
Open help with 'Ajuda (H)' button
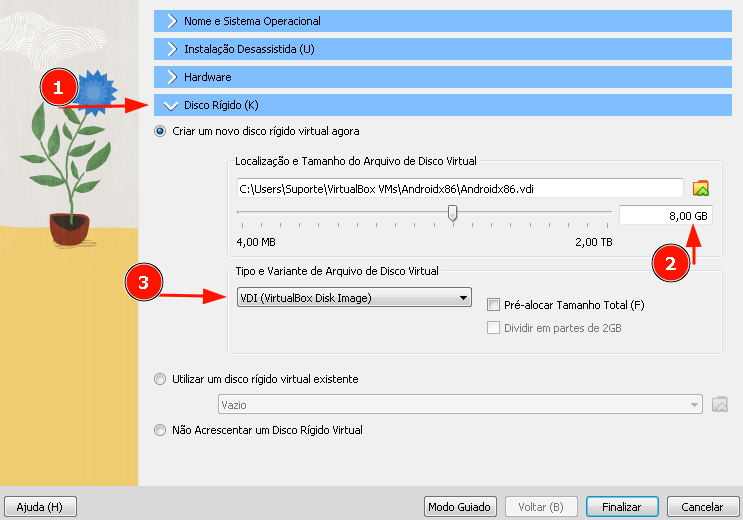point(40,507)
